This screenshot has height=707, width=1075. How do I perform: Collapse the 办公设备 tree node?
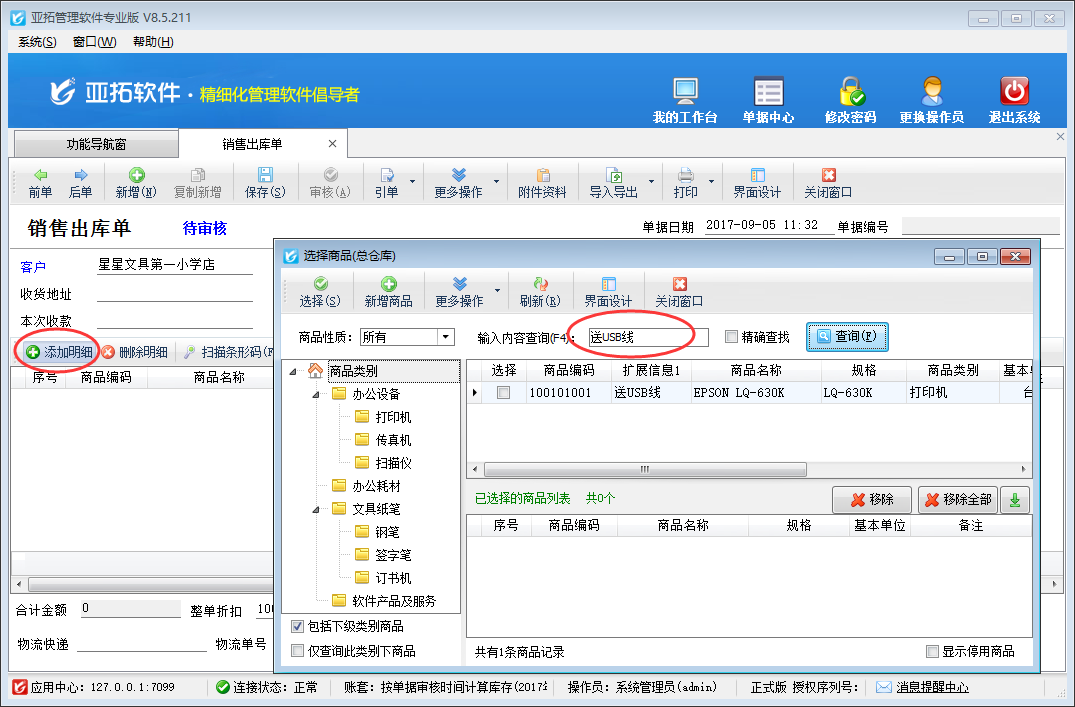[x=317, y=395]
